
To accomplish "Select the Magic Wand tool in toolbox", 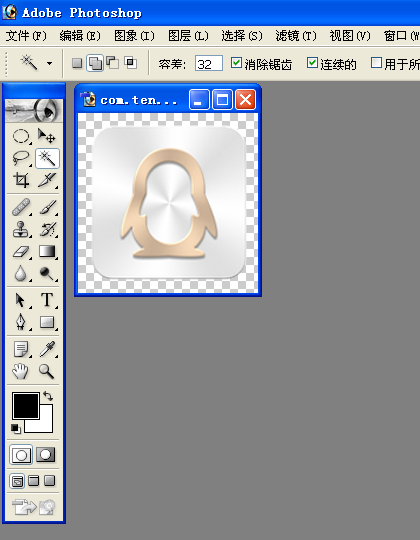I will (x=47, y=158).
